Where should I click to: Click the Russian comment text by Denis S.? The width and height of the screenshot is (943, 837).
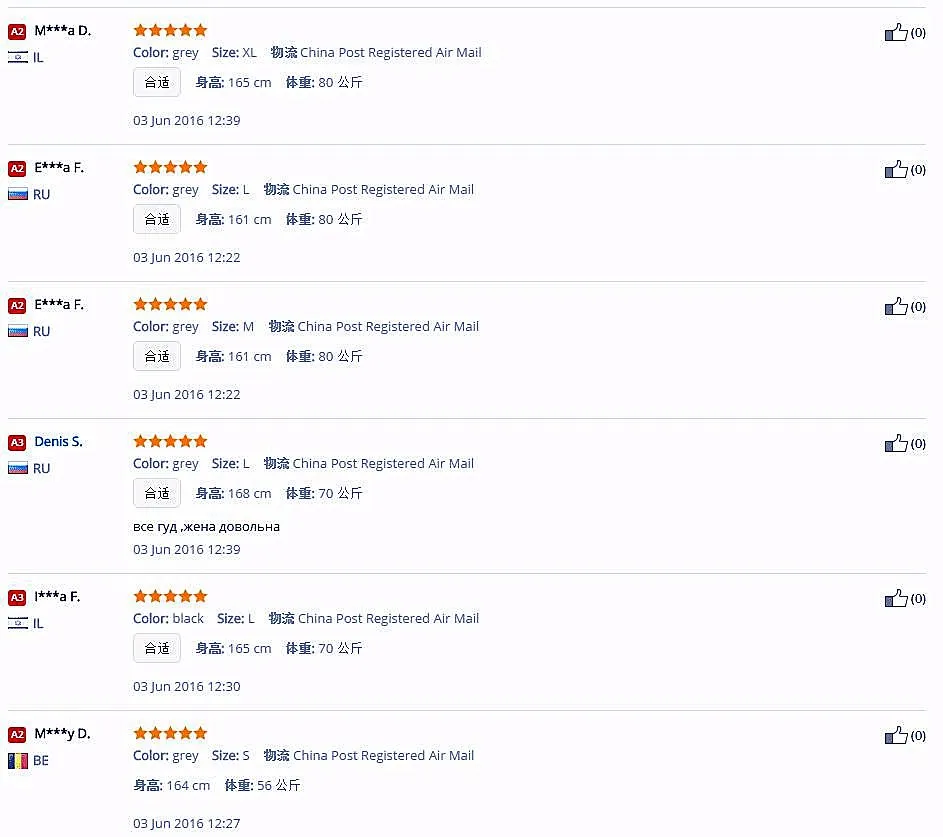click(206, 527)
